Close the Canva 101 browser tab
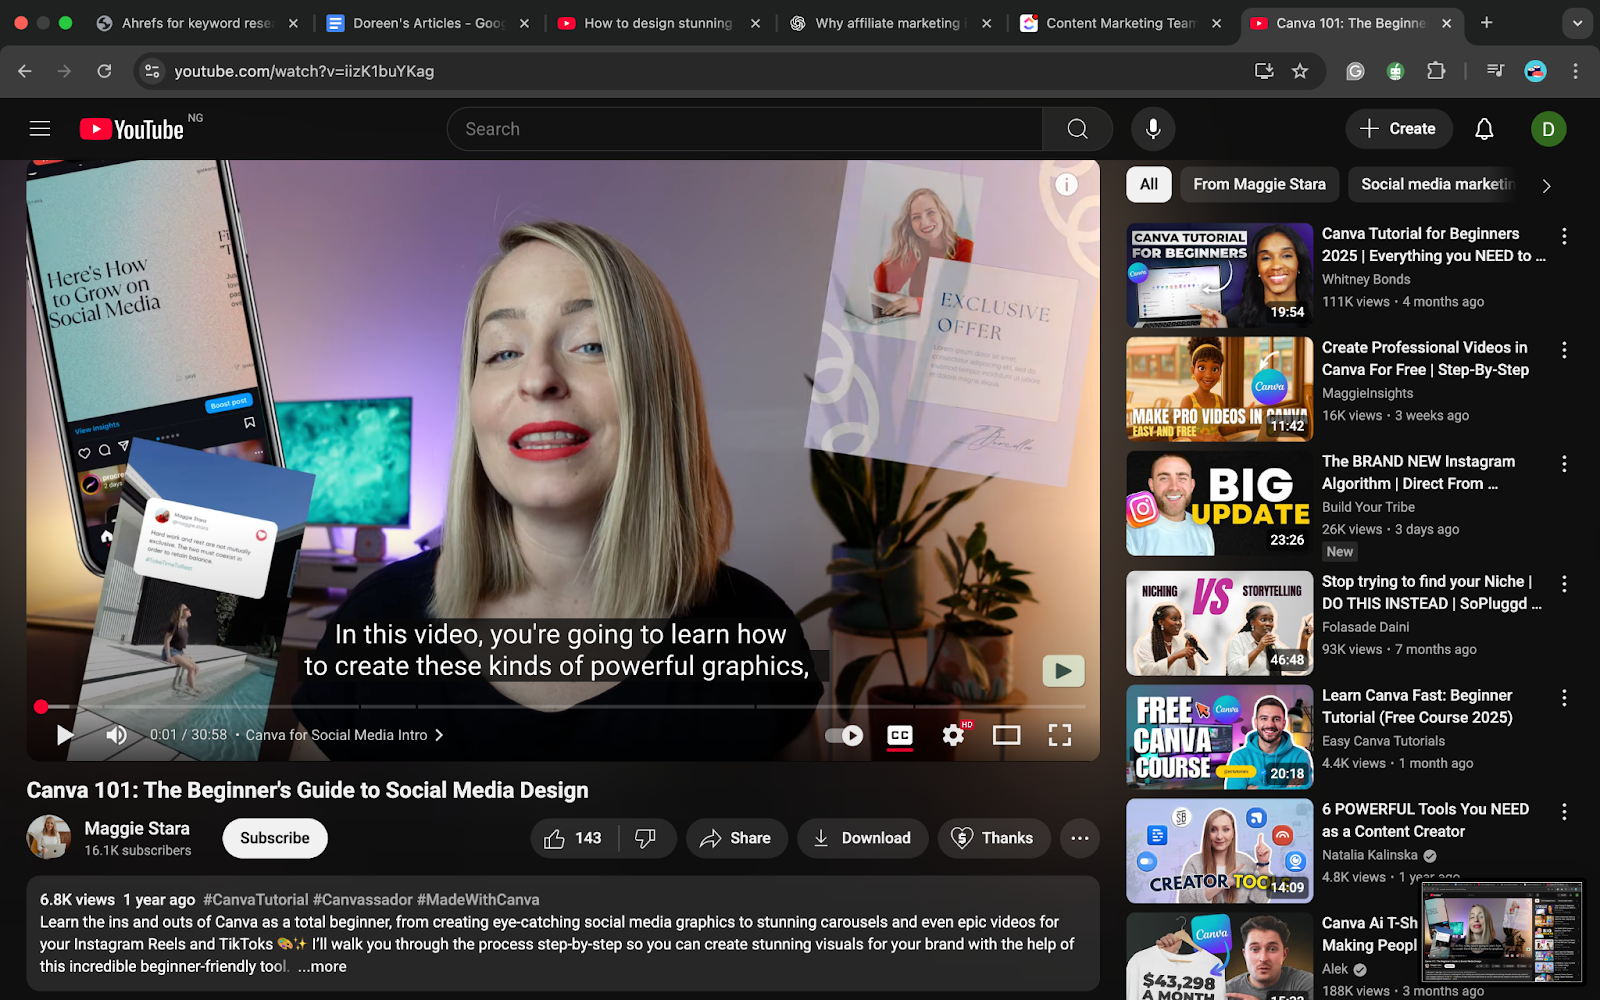 tap(1446, 23)
